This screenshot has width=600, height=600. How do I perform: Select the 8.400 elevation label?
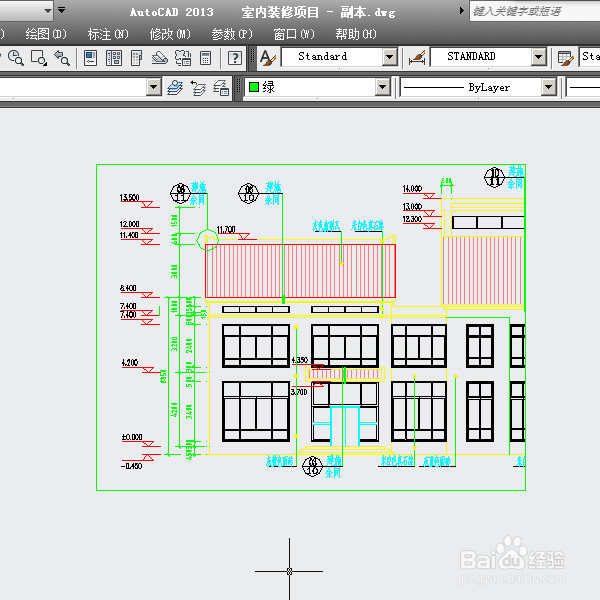pos(128,288)
